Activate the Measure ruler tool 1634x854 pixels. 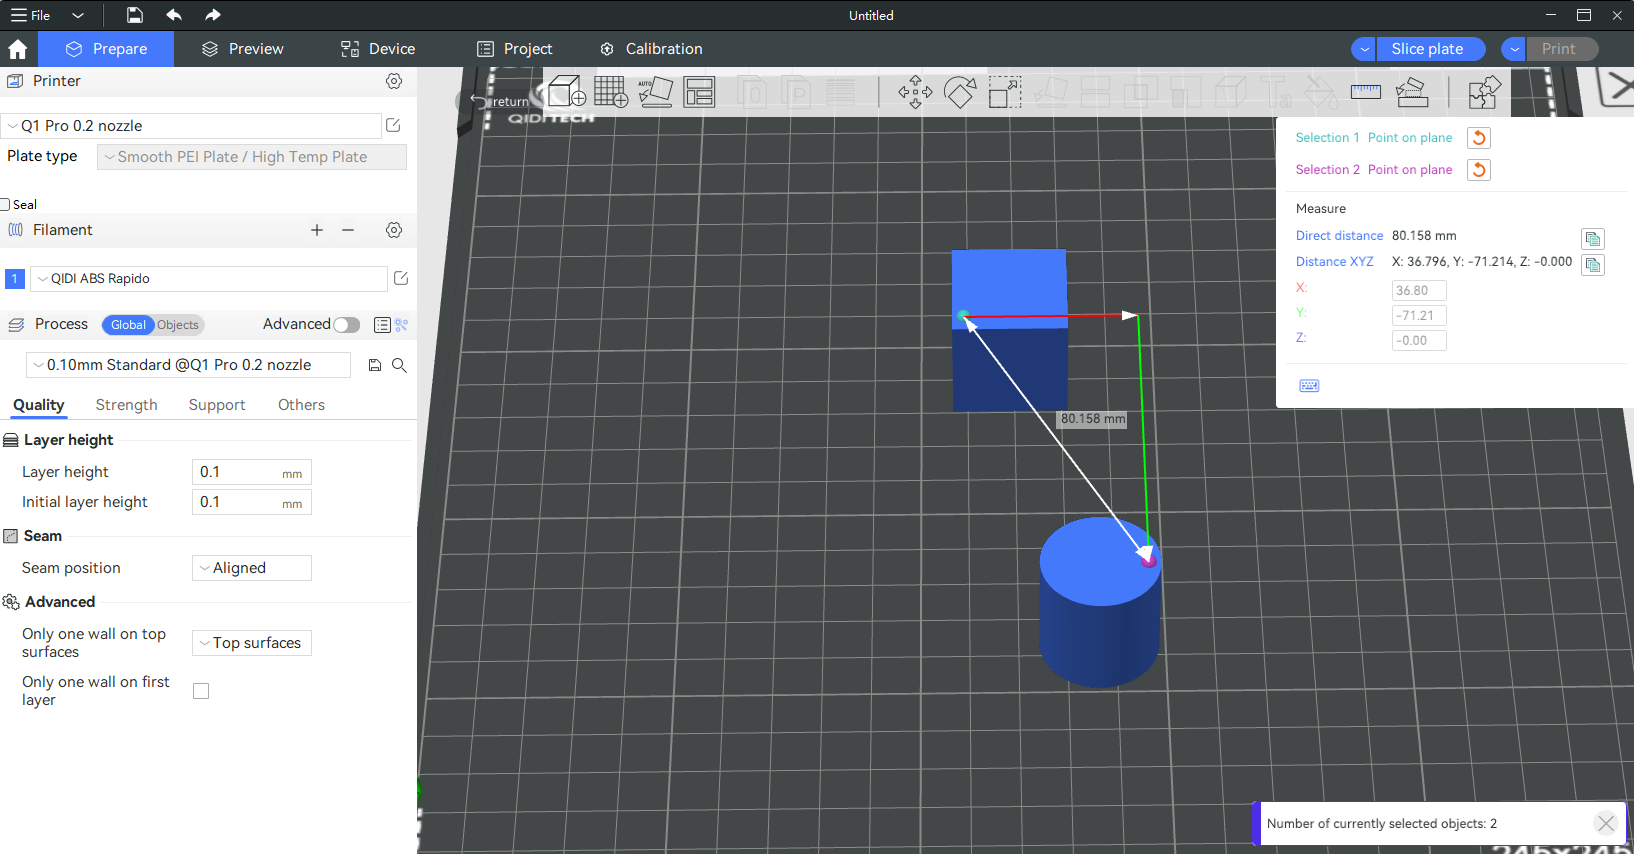click(x=1365, y=92)
